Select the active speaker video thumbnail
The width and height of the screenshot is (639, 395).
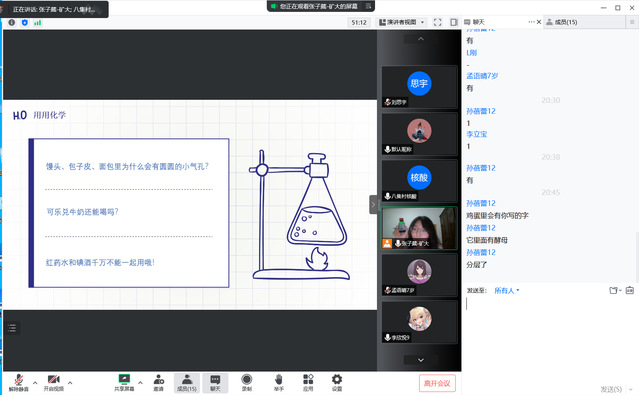coord(419,228)
